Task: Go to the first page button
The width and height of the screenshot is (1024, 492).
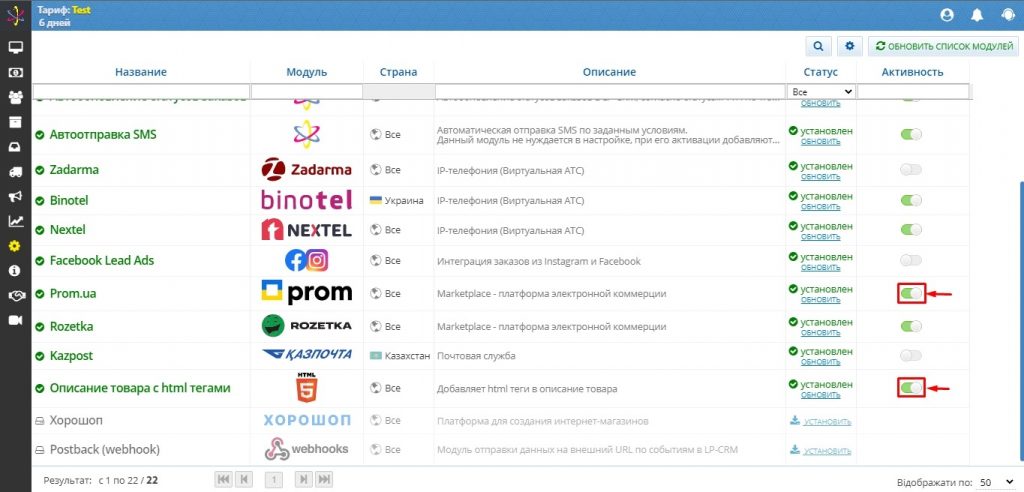Action: pyautogui.click(x=223, y=480)
